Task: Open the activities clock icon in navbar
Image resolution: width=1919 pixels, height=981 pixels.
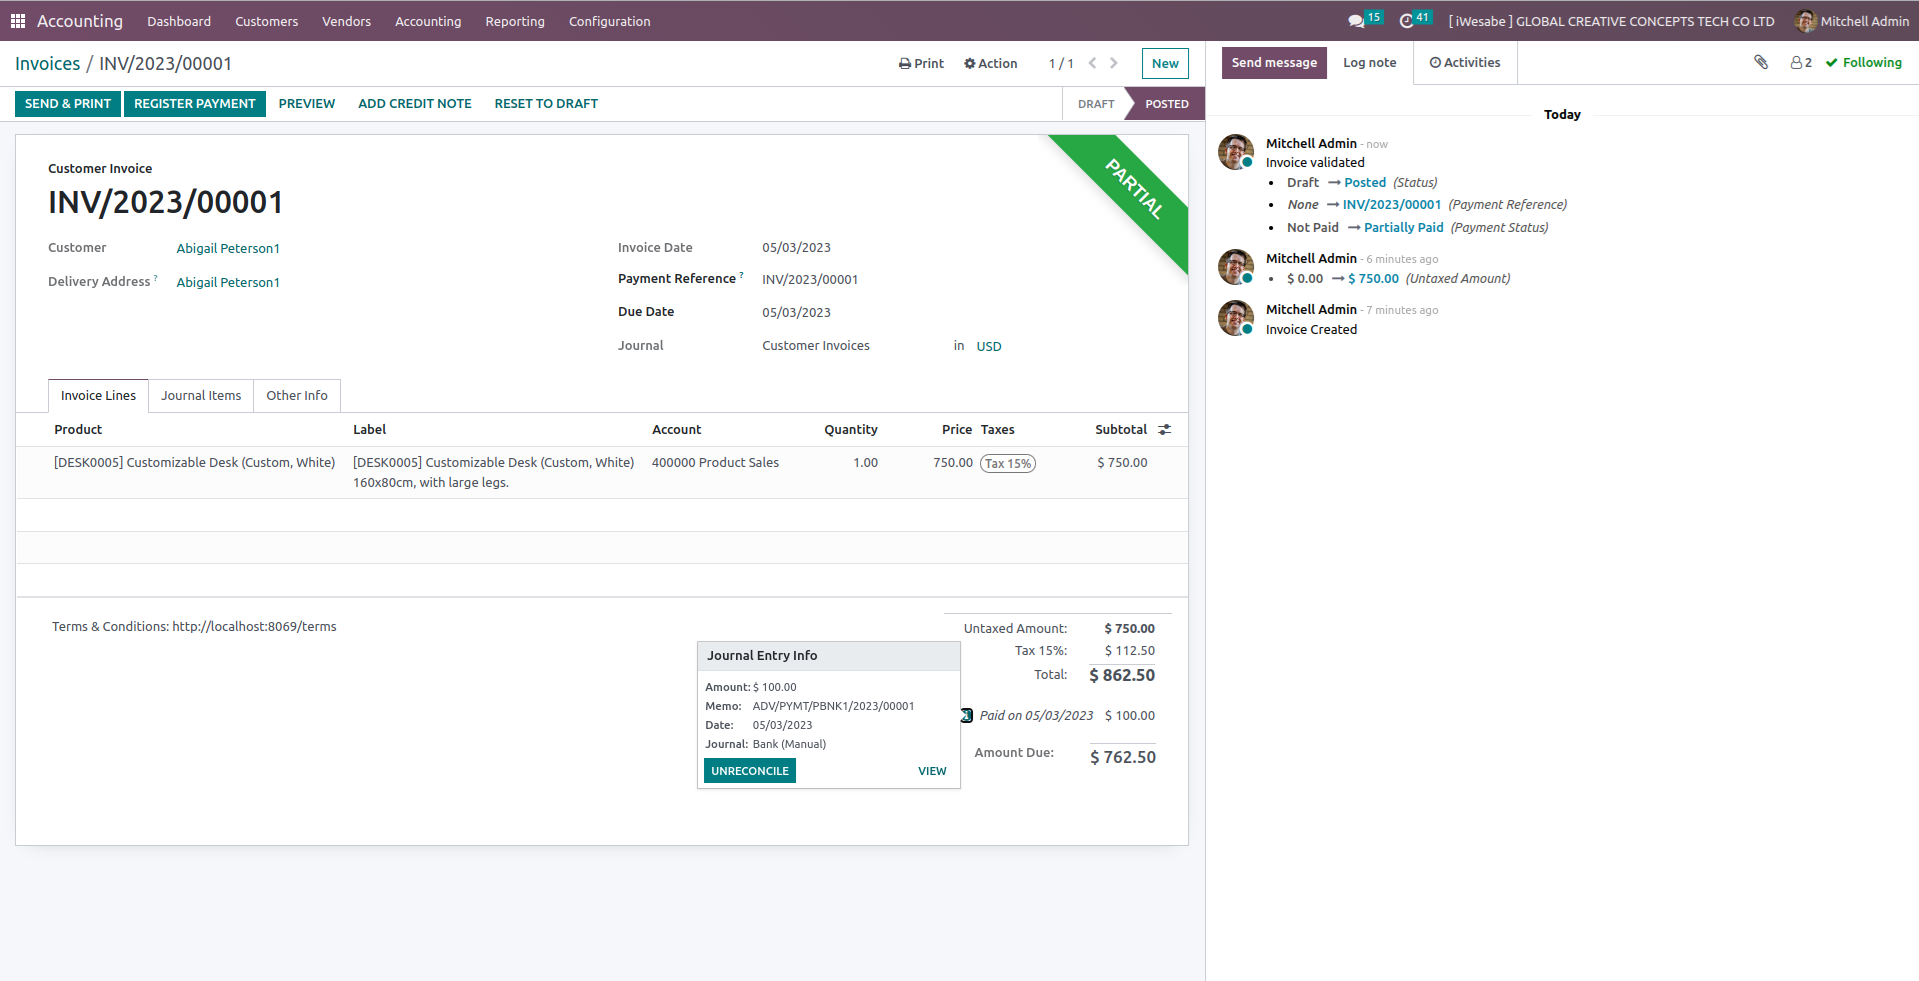Action: coord(1406,21)
